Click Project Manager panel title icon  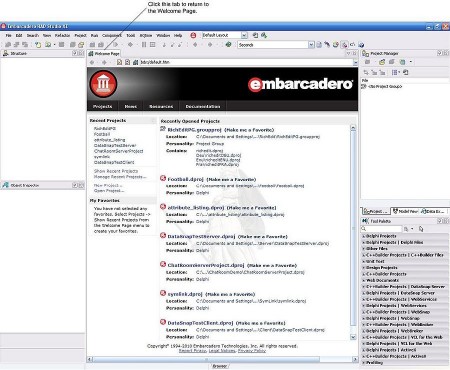tap(366, 53)
